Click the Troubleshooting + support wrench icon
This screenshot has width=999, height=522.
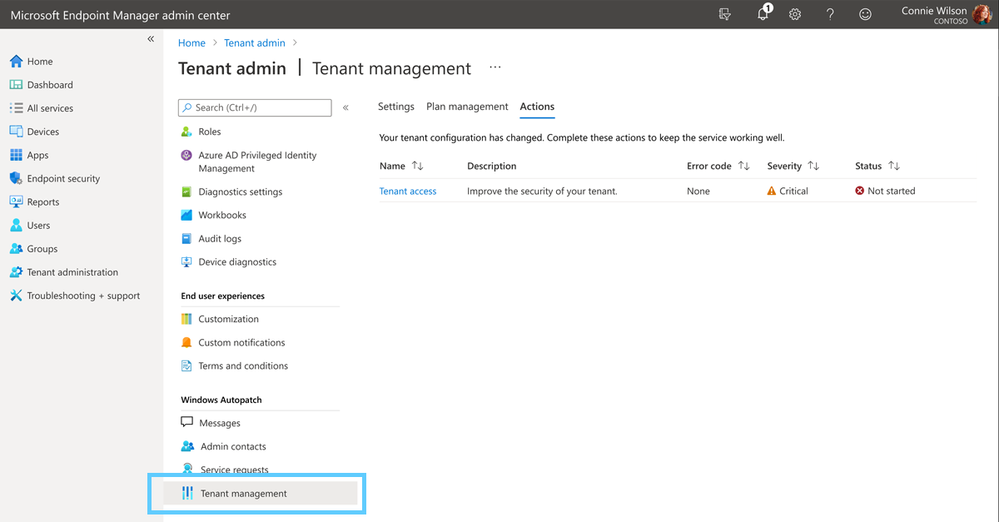(x=16, y=296)
